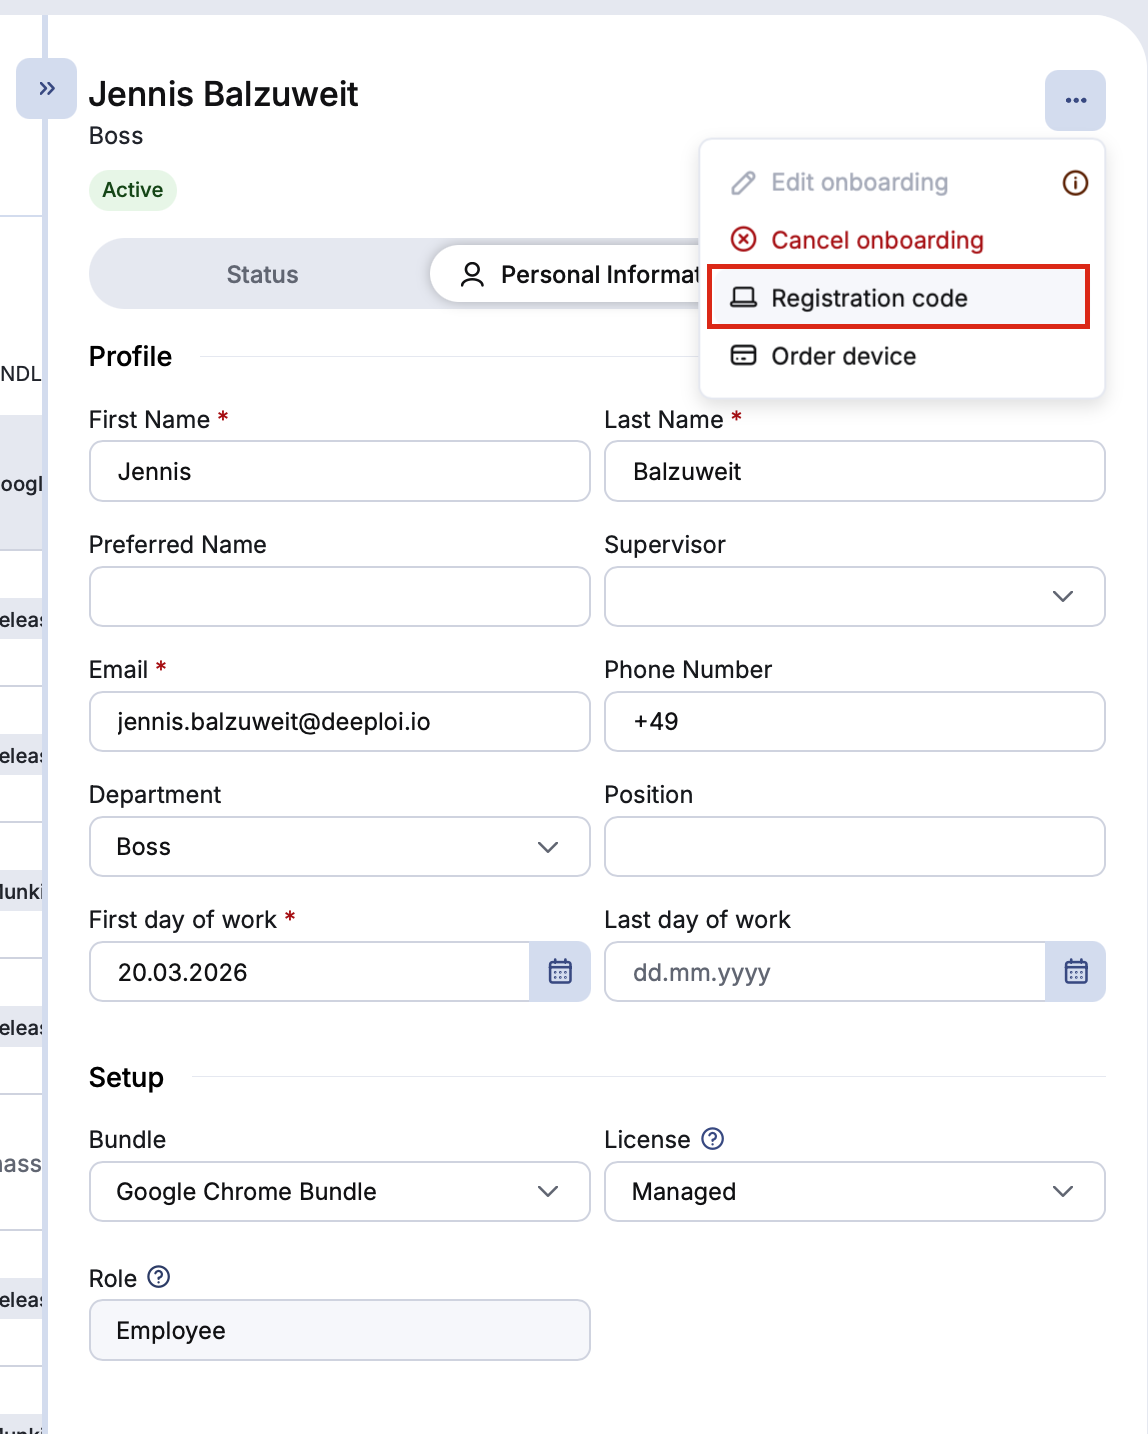Click the Phone Number field with +49
The width and height of the screenshot is (1148, 1434).
(x=855, y=721)
